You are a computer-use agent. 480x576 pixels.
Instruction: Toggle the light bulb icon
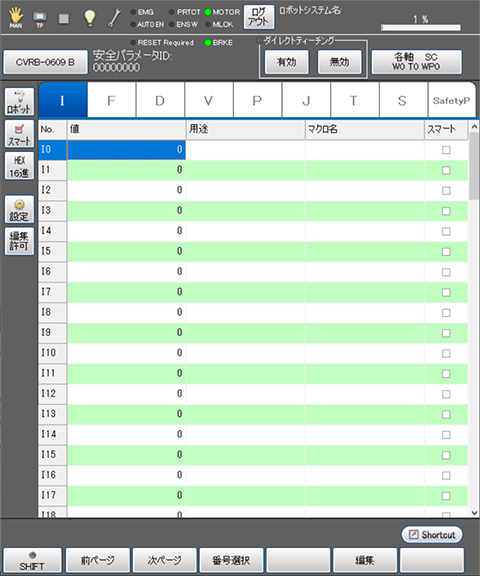[90, 18]
